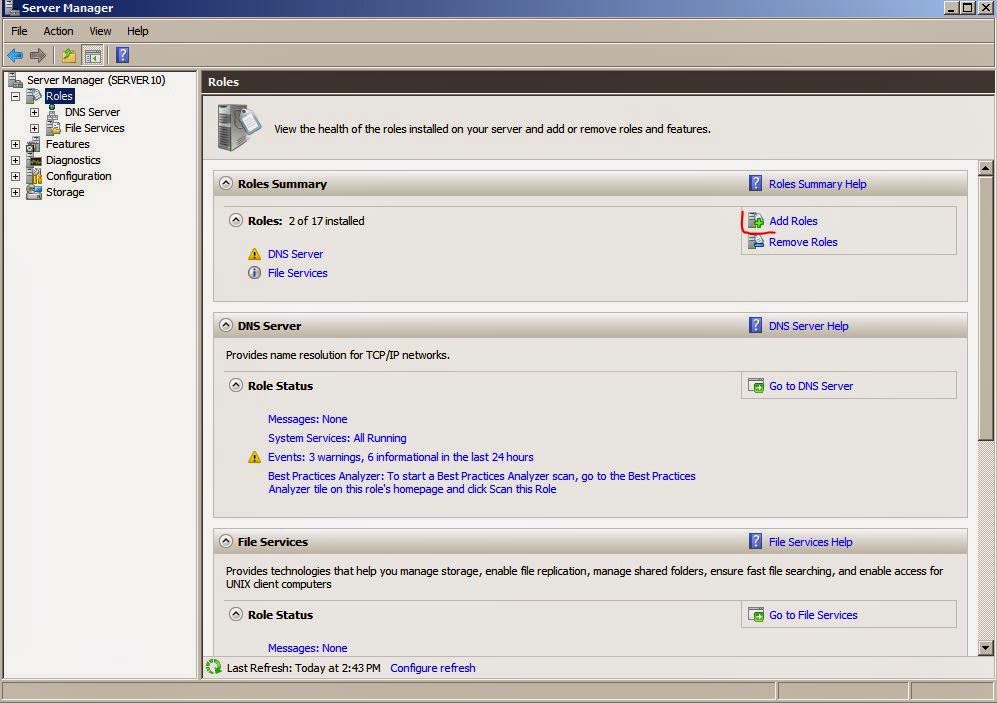Click the Configuration tree node icon
The image size is (997, 703).
click(34, 176)
